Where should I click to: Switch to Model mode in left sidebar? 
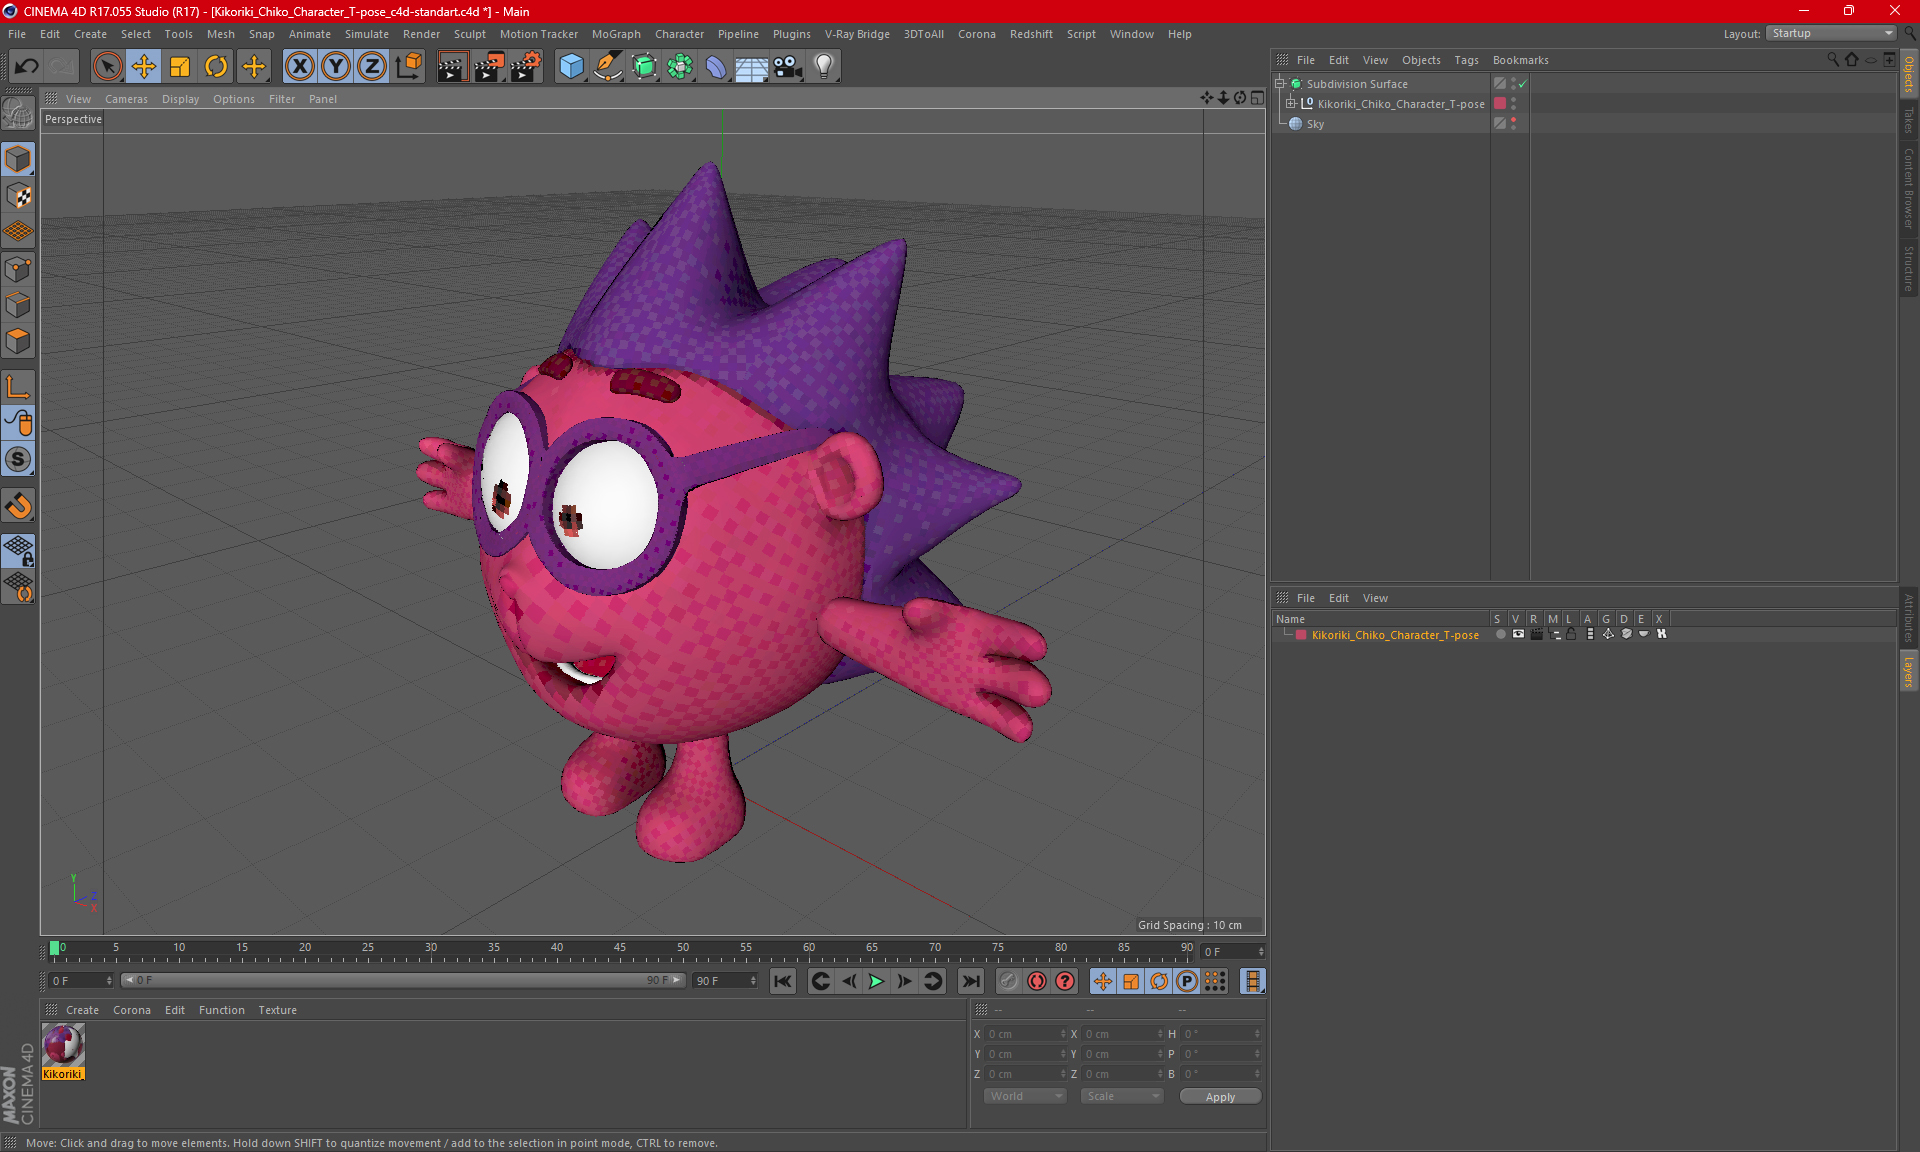pyautogui.click(x=18, y=159)
